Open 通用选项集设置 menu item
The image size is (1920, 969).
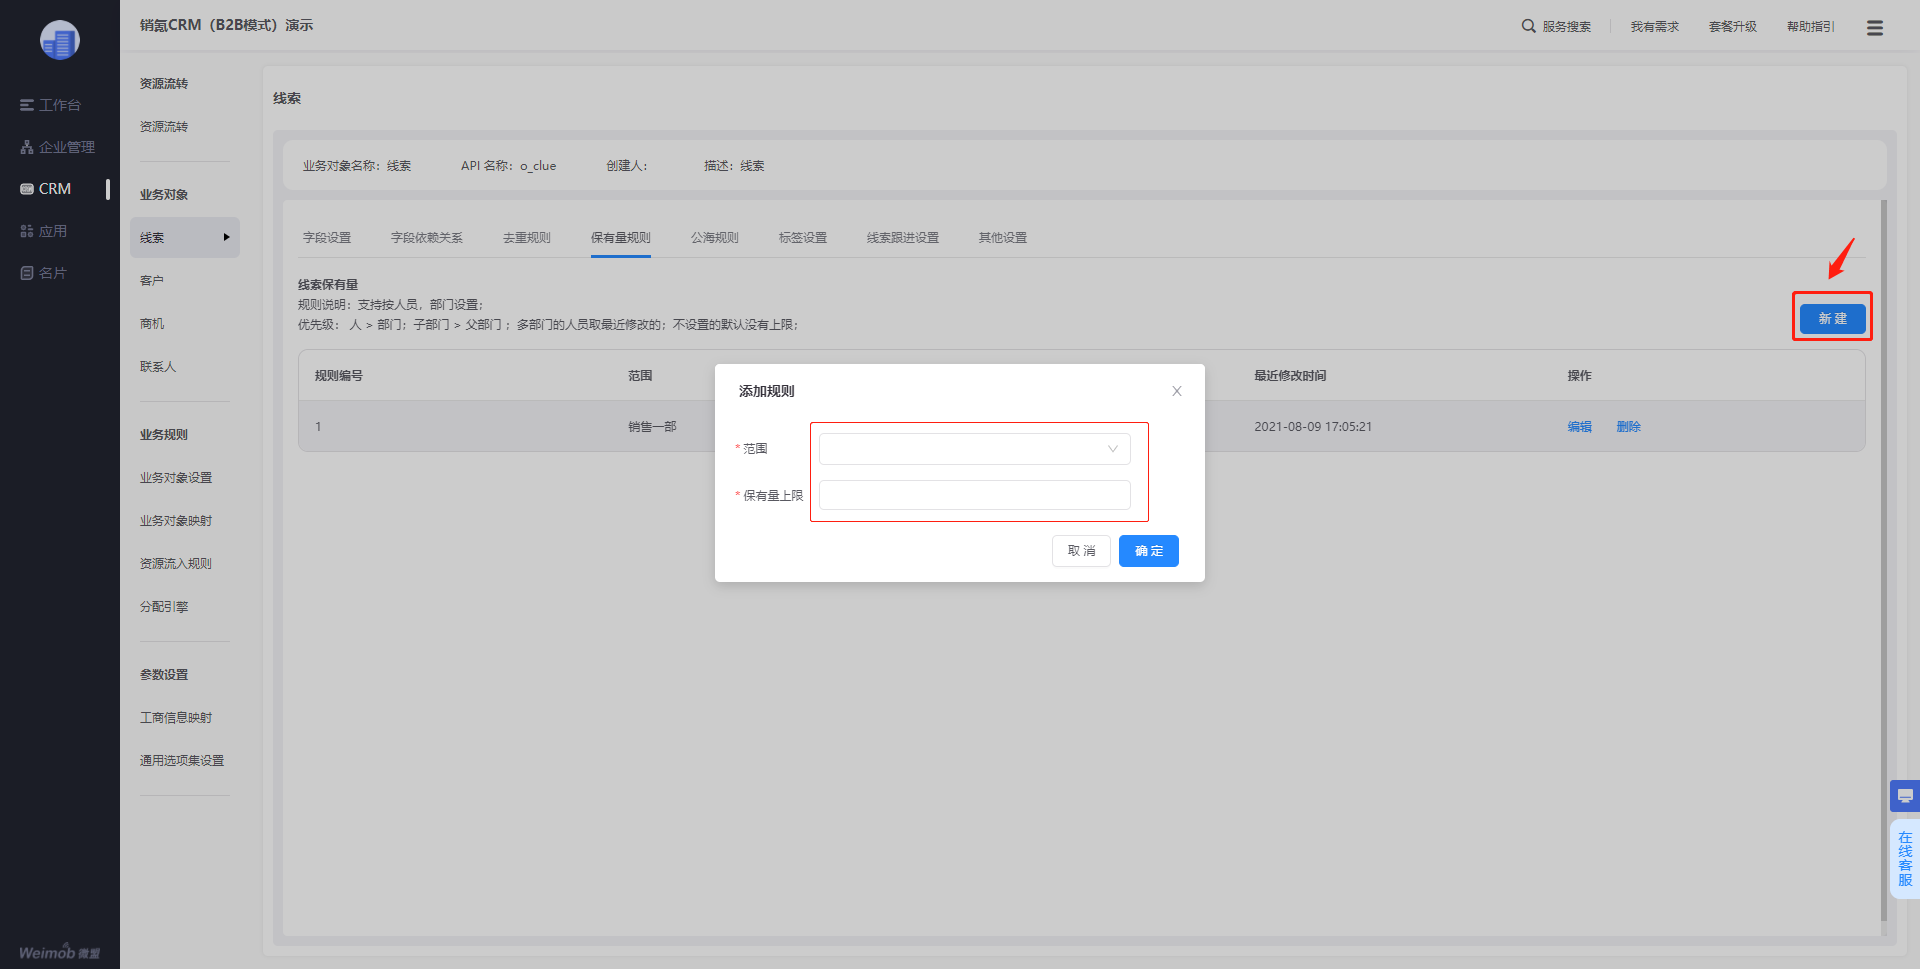point(182,761)
